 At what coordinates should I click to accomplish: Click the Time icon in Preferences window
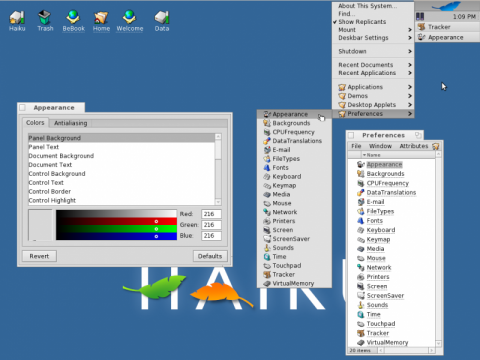click(361, 314)
